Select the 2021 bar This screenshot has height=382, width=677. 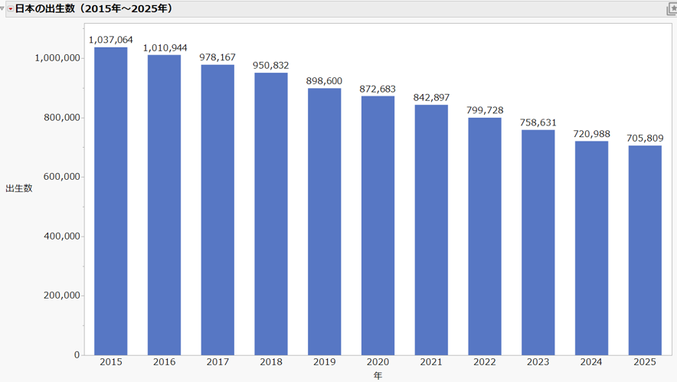[431, 230]
